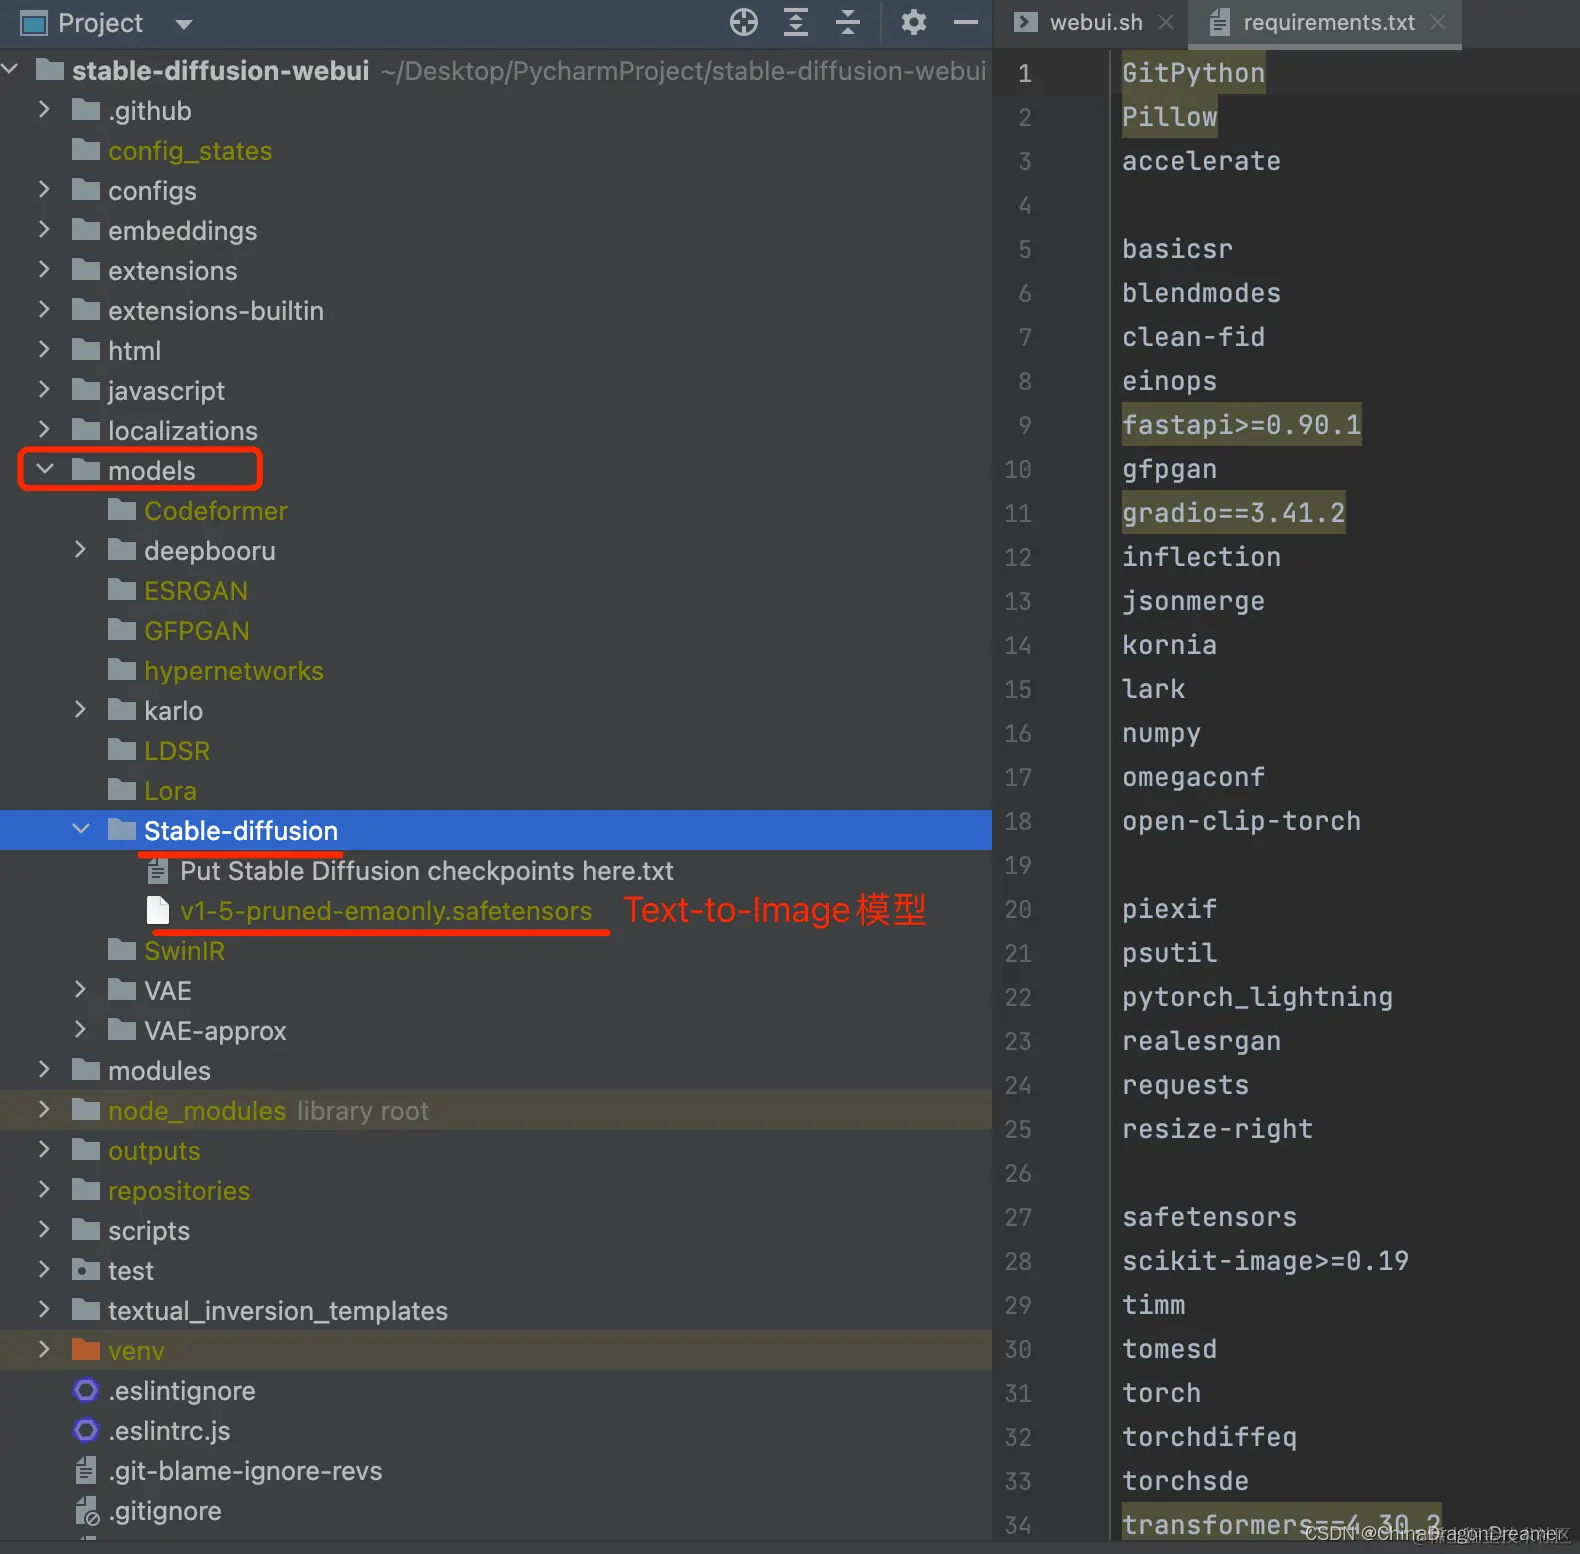Expand the .github folder
This screenshot has height=1554, width=1580.
coord(44,109)
